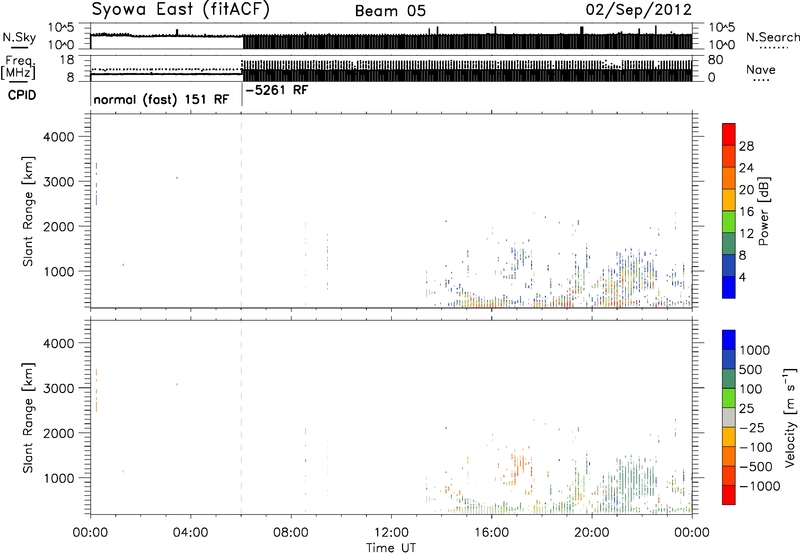Click the "100" velocity color bar value
Screen dimensions: 800x554
750,389
